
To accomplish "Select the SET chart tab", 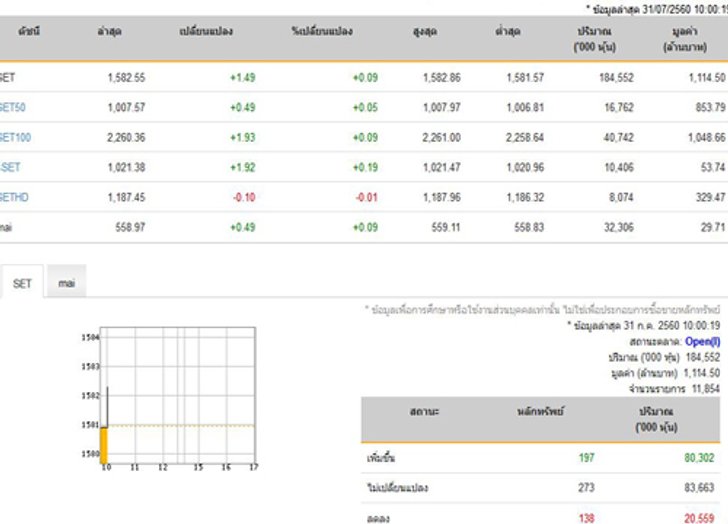I will click(22, 283).
